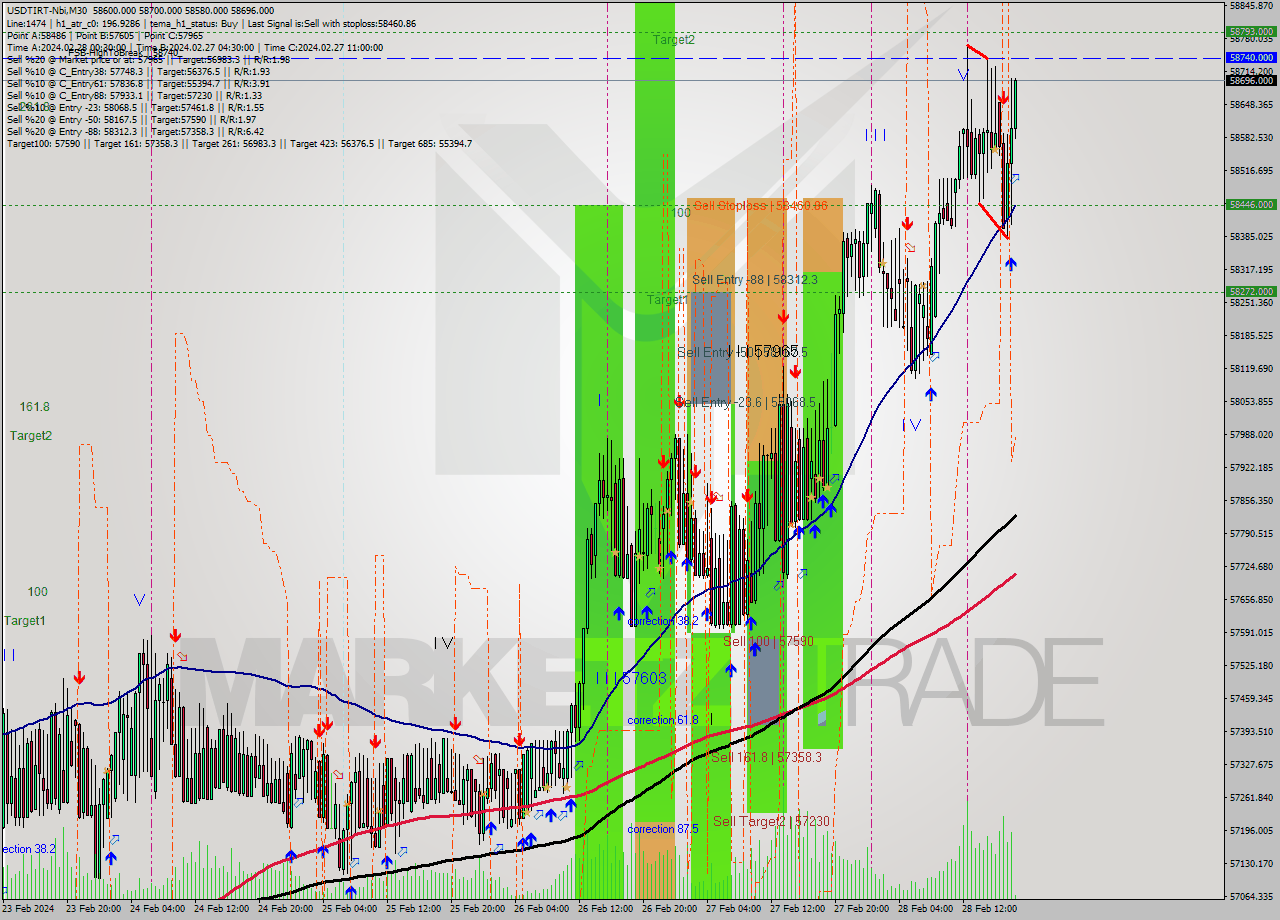Screen dimensions: 1280x920
Task: Click the 58845.870 price axis label
Action: tap(1251, 5)
